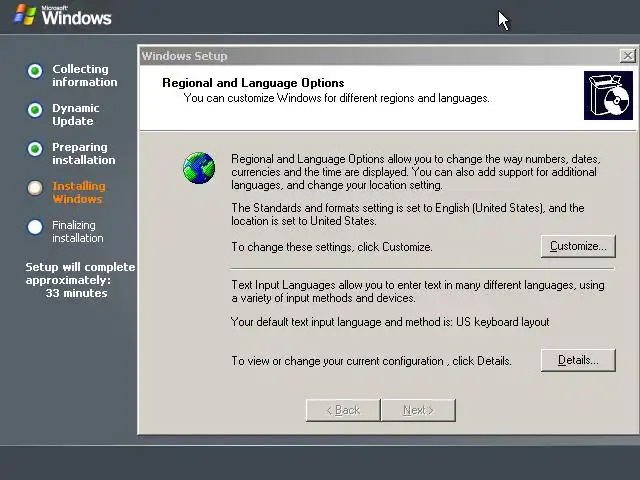
Task: Click the 'Preparing installation' step label
Action: pyautogui.click(x=84, y=153)
